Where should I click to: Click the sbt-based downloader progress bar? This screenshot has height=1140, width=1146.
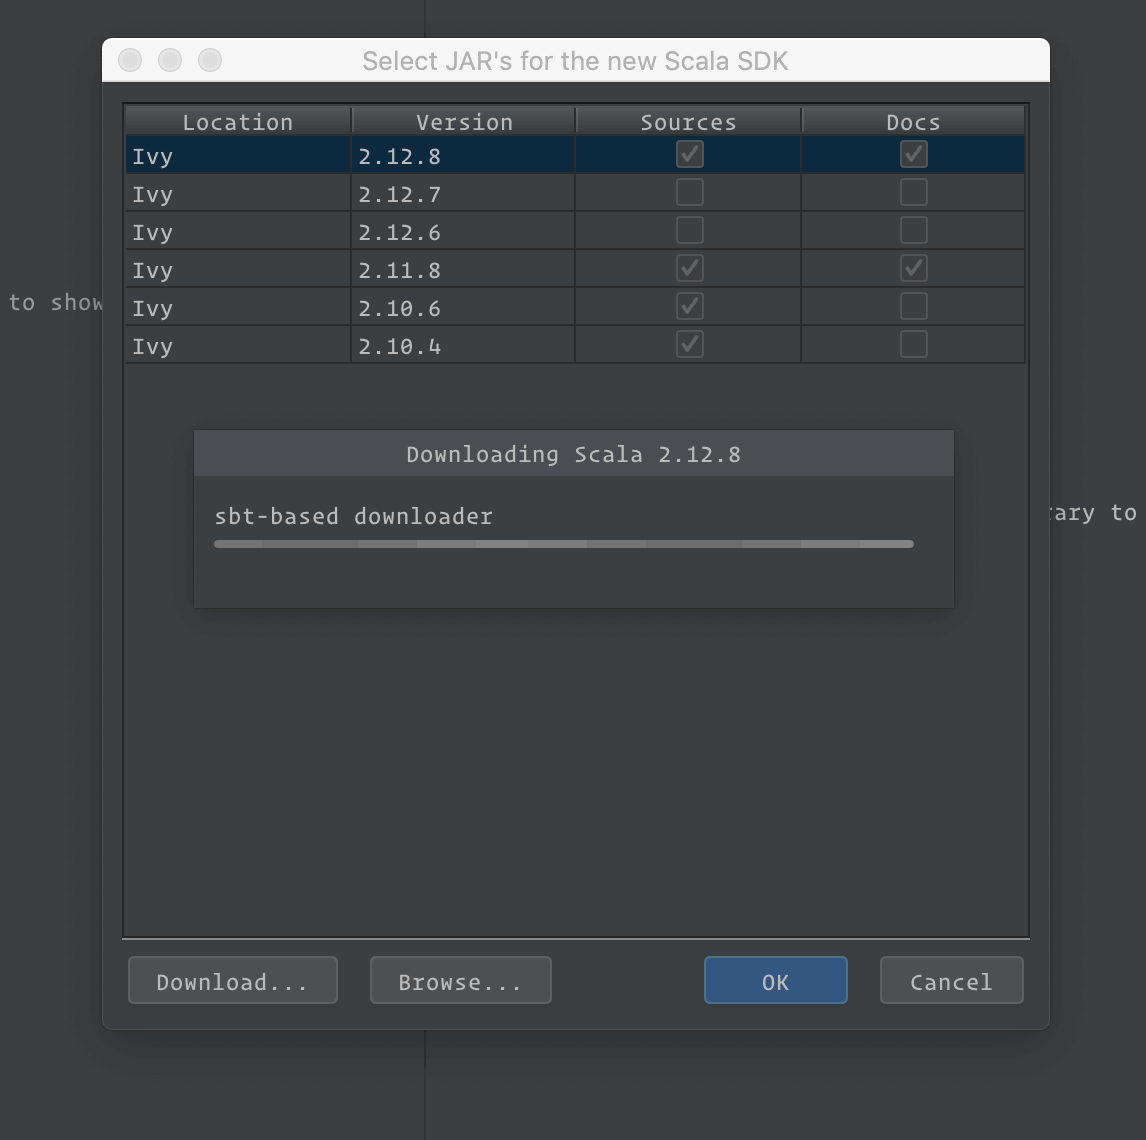pos(563,544)
